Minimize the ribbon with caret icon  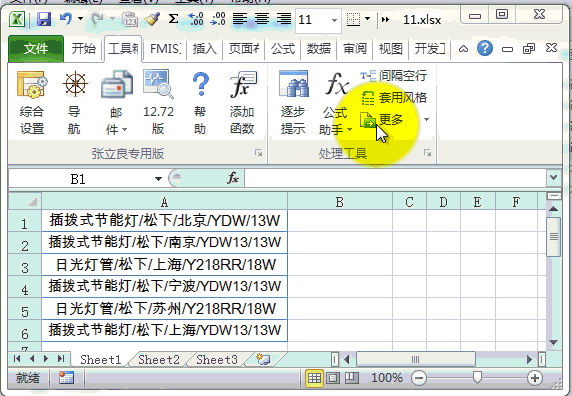[463, 48]
